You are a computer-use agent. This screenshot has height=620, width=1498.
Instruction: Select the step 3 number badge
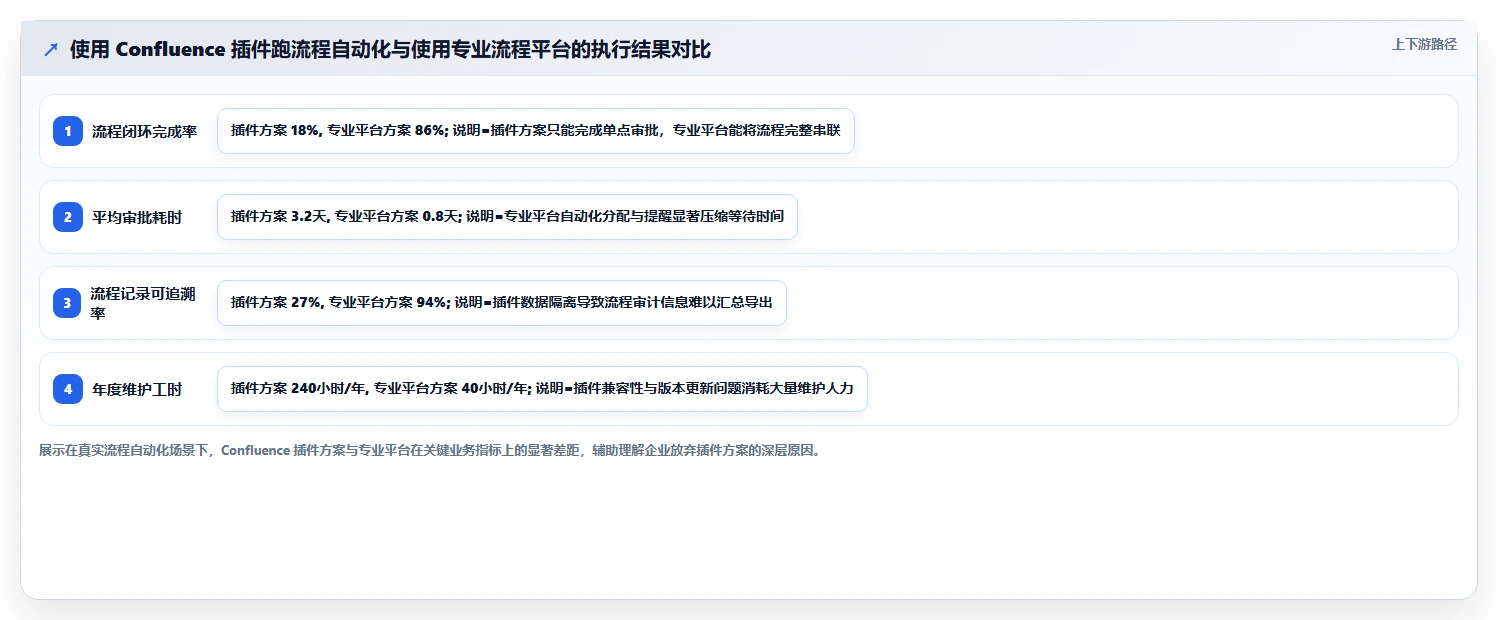pos(68,303)
